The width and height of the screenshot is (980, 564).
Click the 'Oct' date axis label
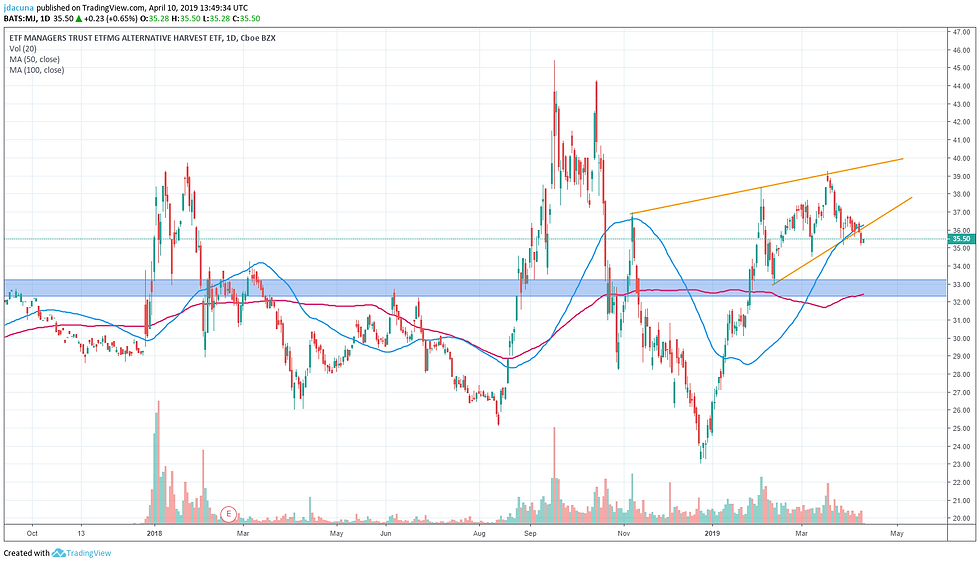coord(32,533)
